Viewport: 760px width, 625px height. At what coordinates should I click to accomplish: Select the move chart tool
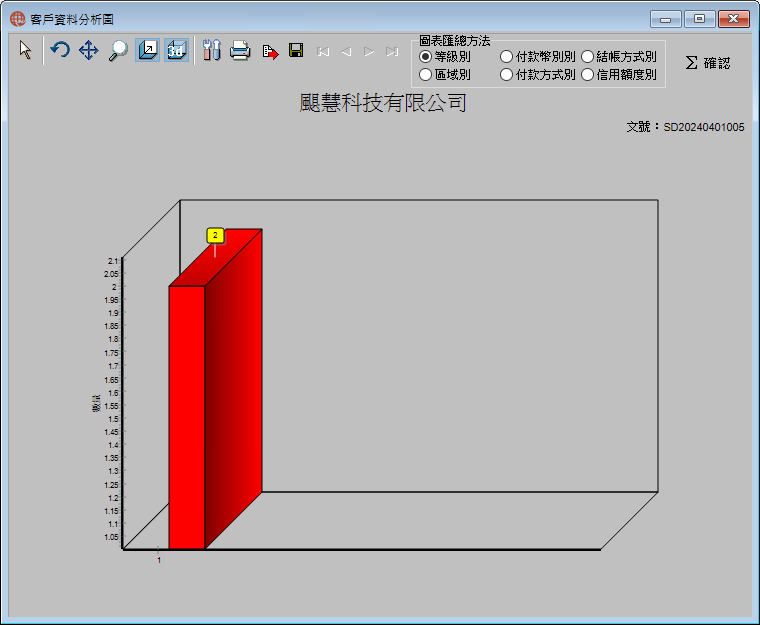coord(89,50)
